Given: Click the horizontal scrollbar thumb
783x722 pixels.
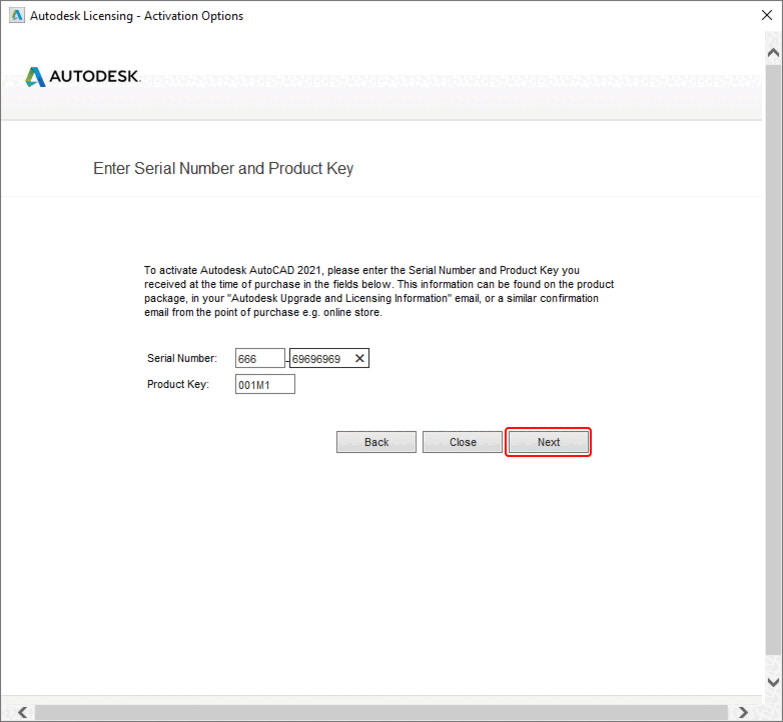Looking at the screenshot, I should point(381,712).
